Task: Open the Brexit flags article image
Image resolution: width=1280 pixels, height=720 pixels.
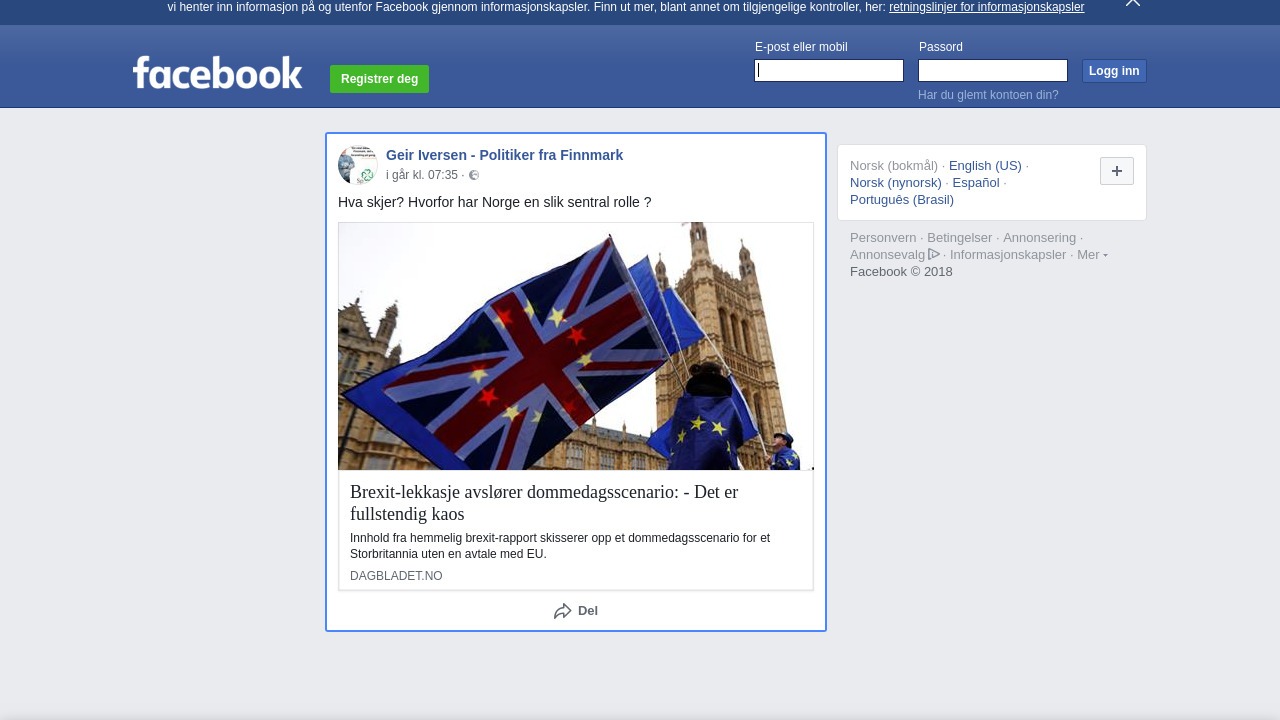Action: [x=576, y=346]
